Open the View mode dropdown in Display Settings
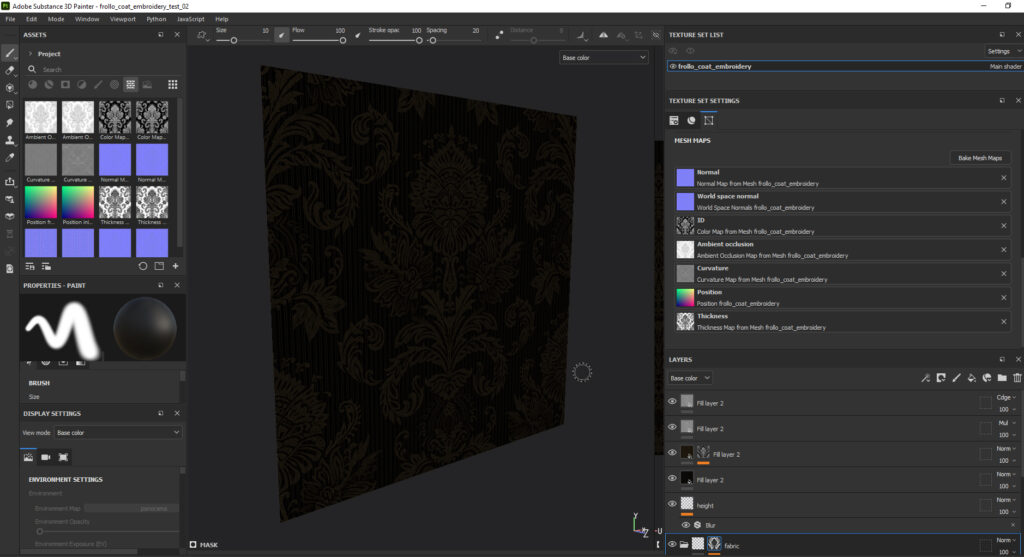1024x557 pixels. click(118, 432)
